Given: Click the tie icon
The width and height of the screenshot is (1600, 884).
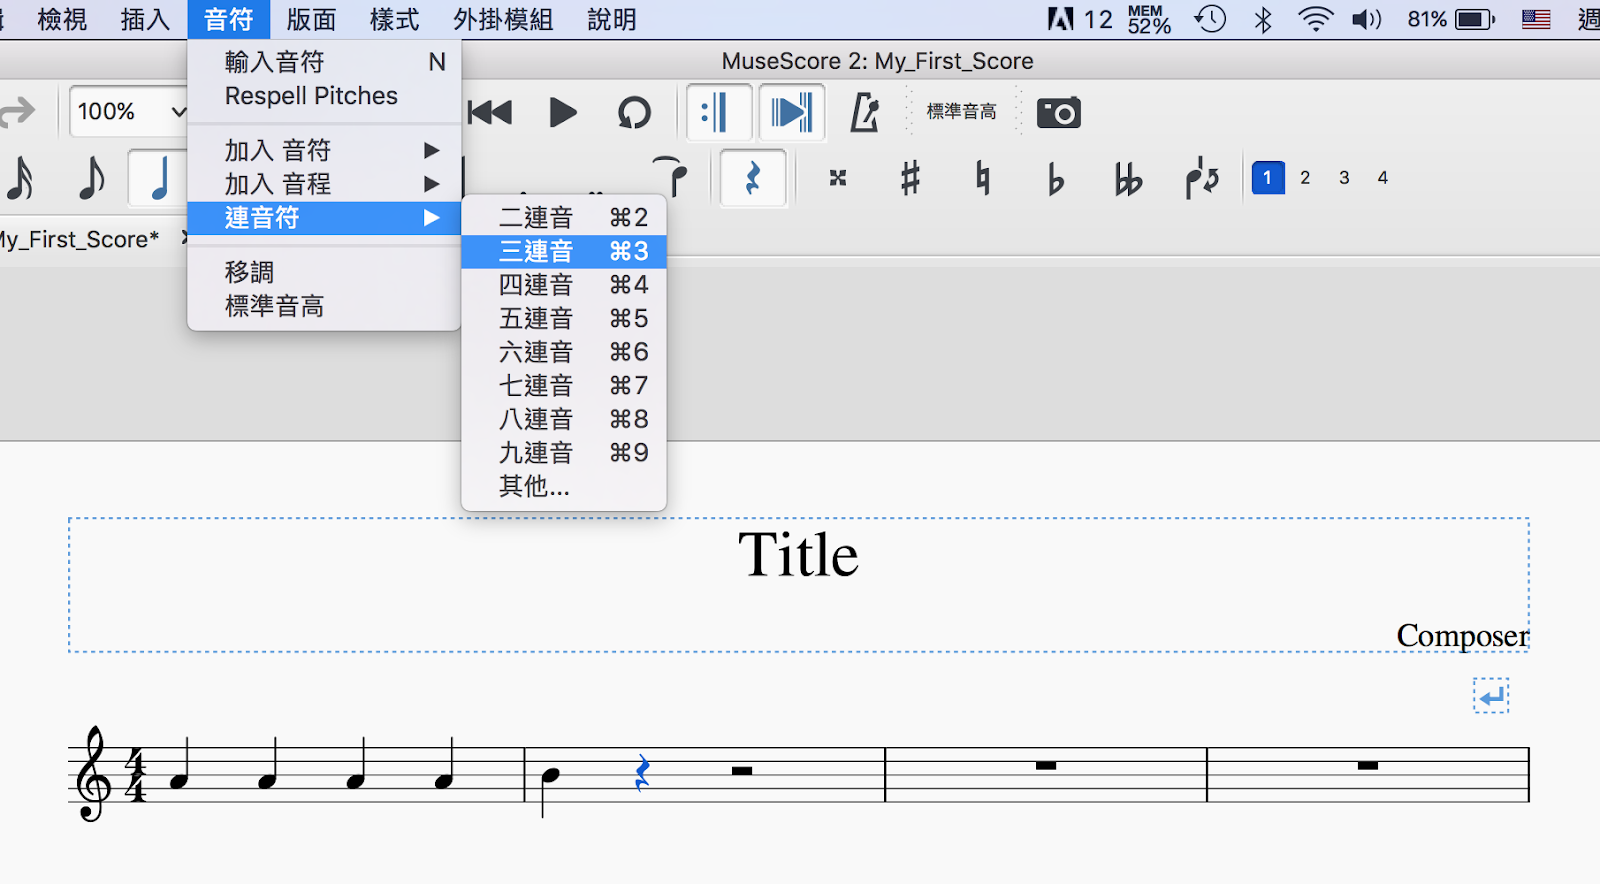Looking at the screenshot, I should point(672,176).
